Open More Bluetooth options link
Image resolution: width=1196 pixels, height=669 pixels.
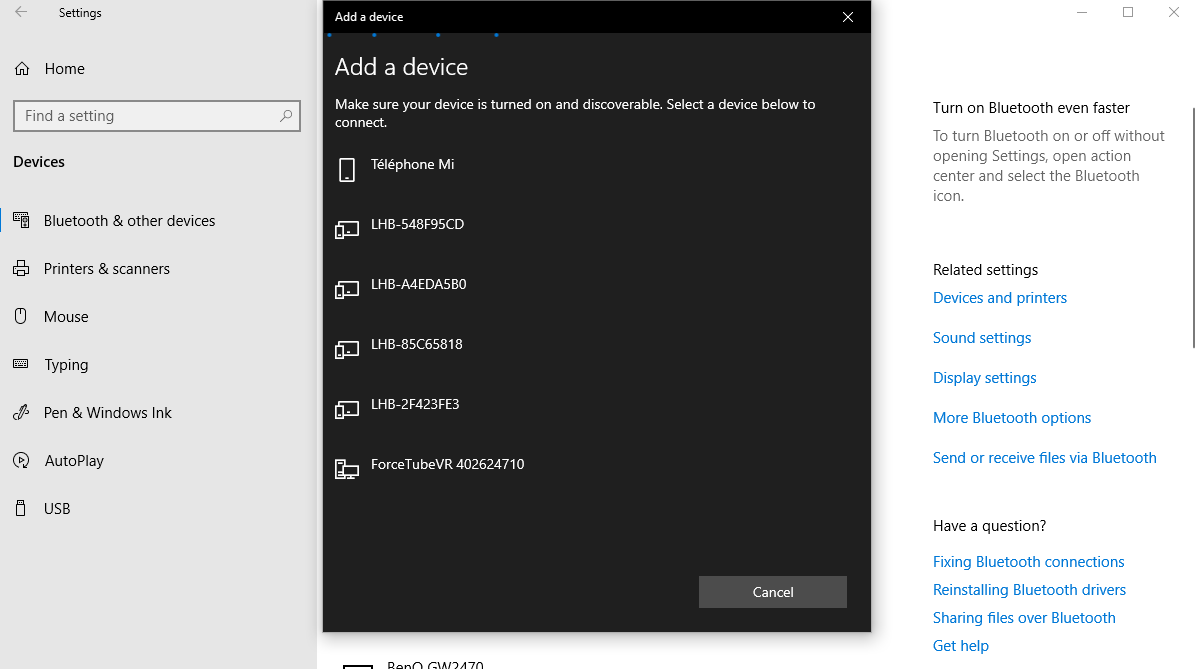click(x=1011, y=418)
